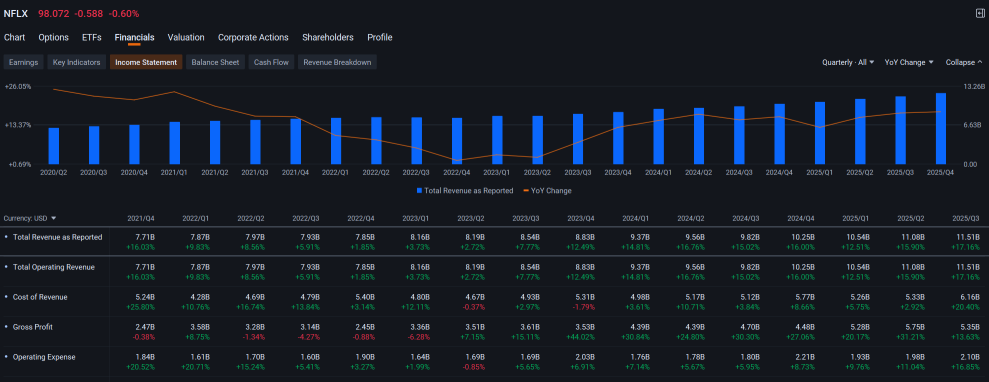This screenshot has width=989, height=382.
Task: Open the Valuation tab
Action: point(186,37)
